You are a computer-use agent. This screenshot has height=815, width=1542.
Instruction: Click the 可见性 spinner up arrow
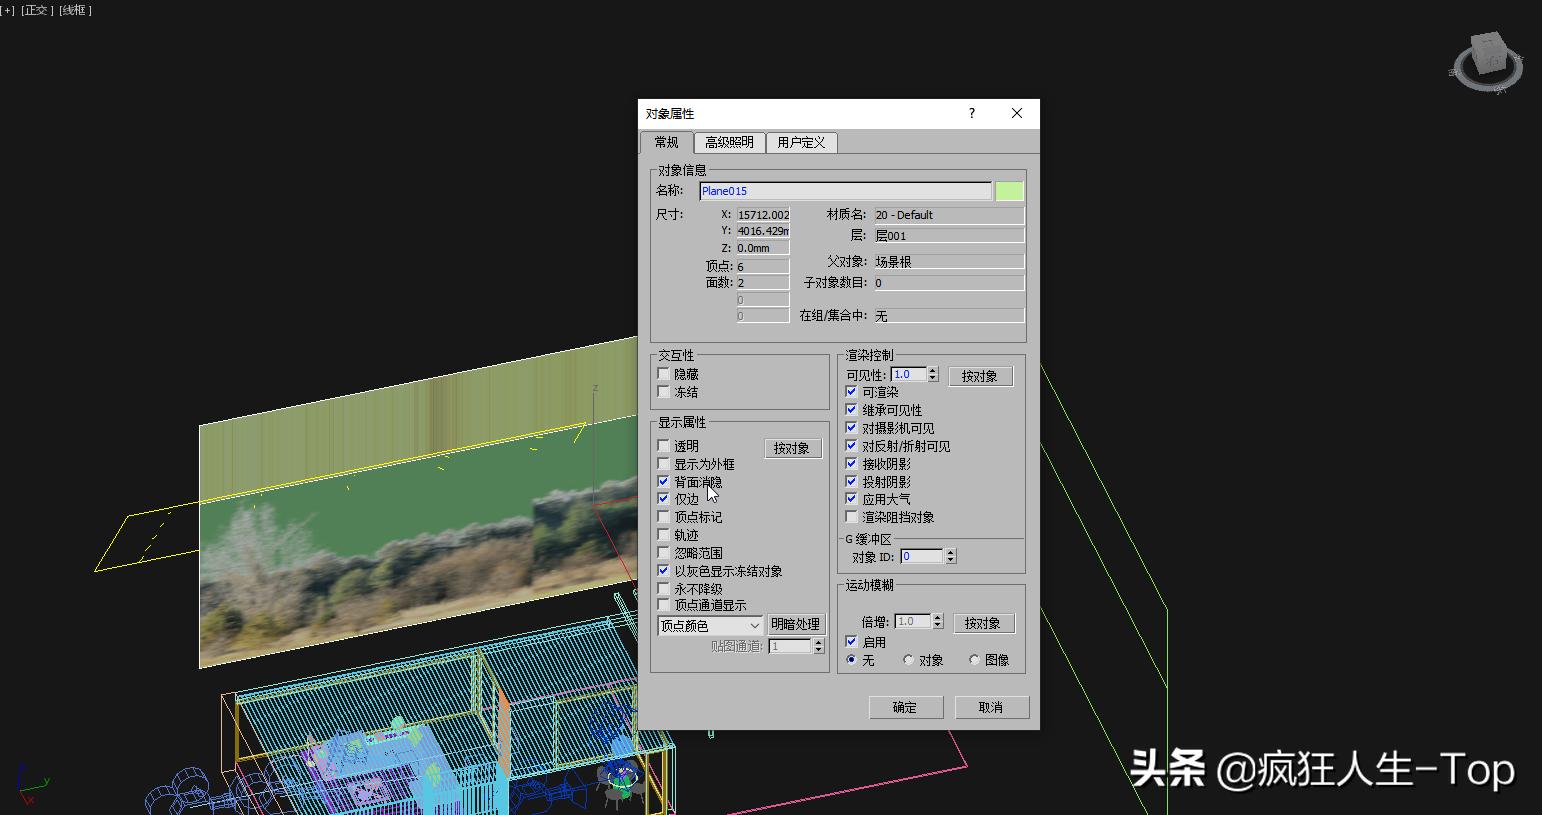click(932, 370)
